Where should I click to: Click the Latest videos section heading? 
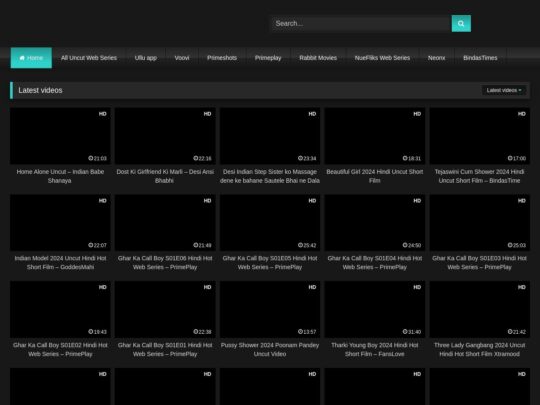click(x=40, y=90)
